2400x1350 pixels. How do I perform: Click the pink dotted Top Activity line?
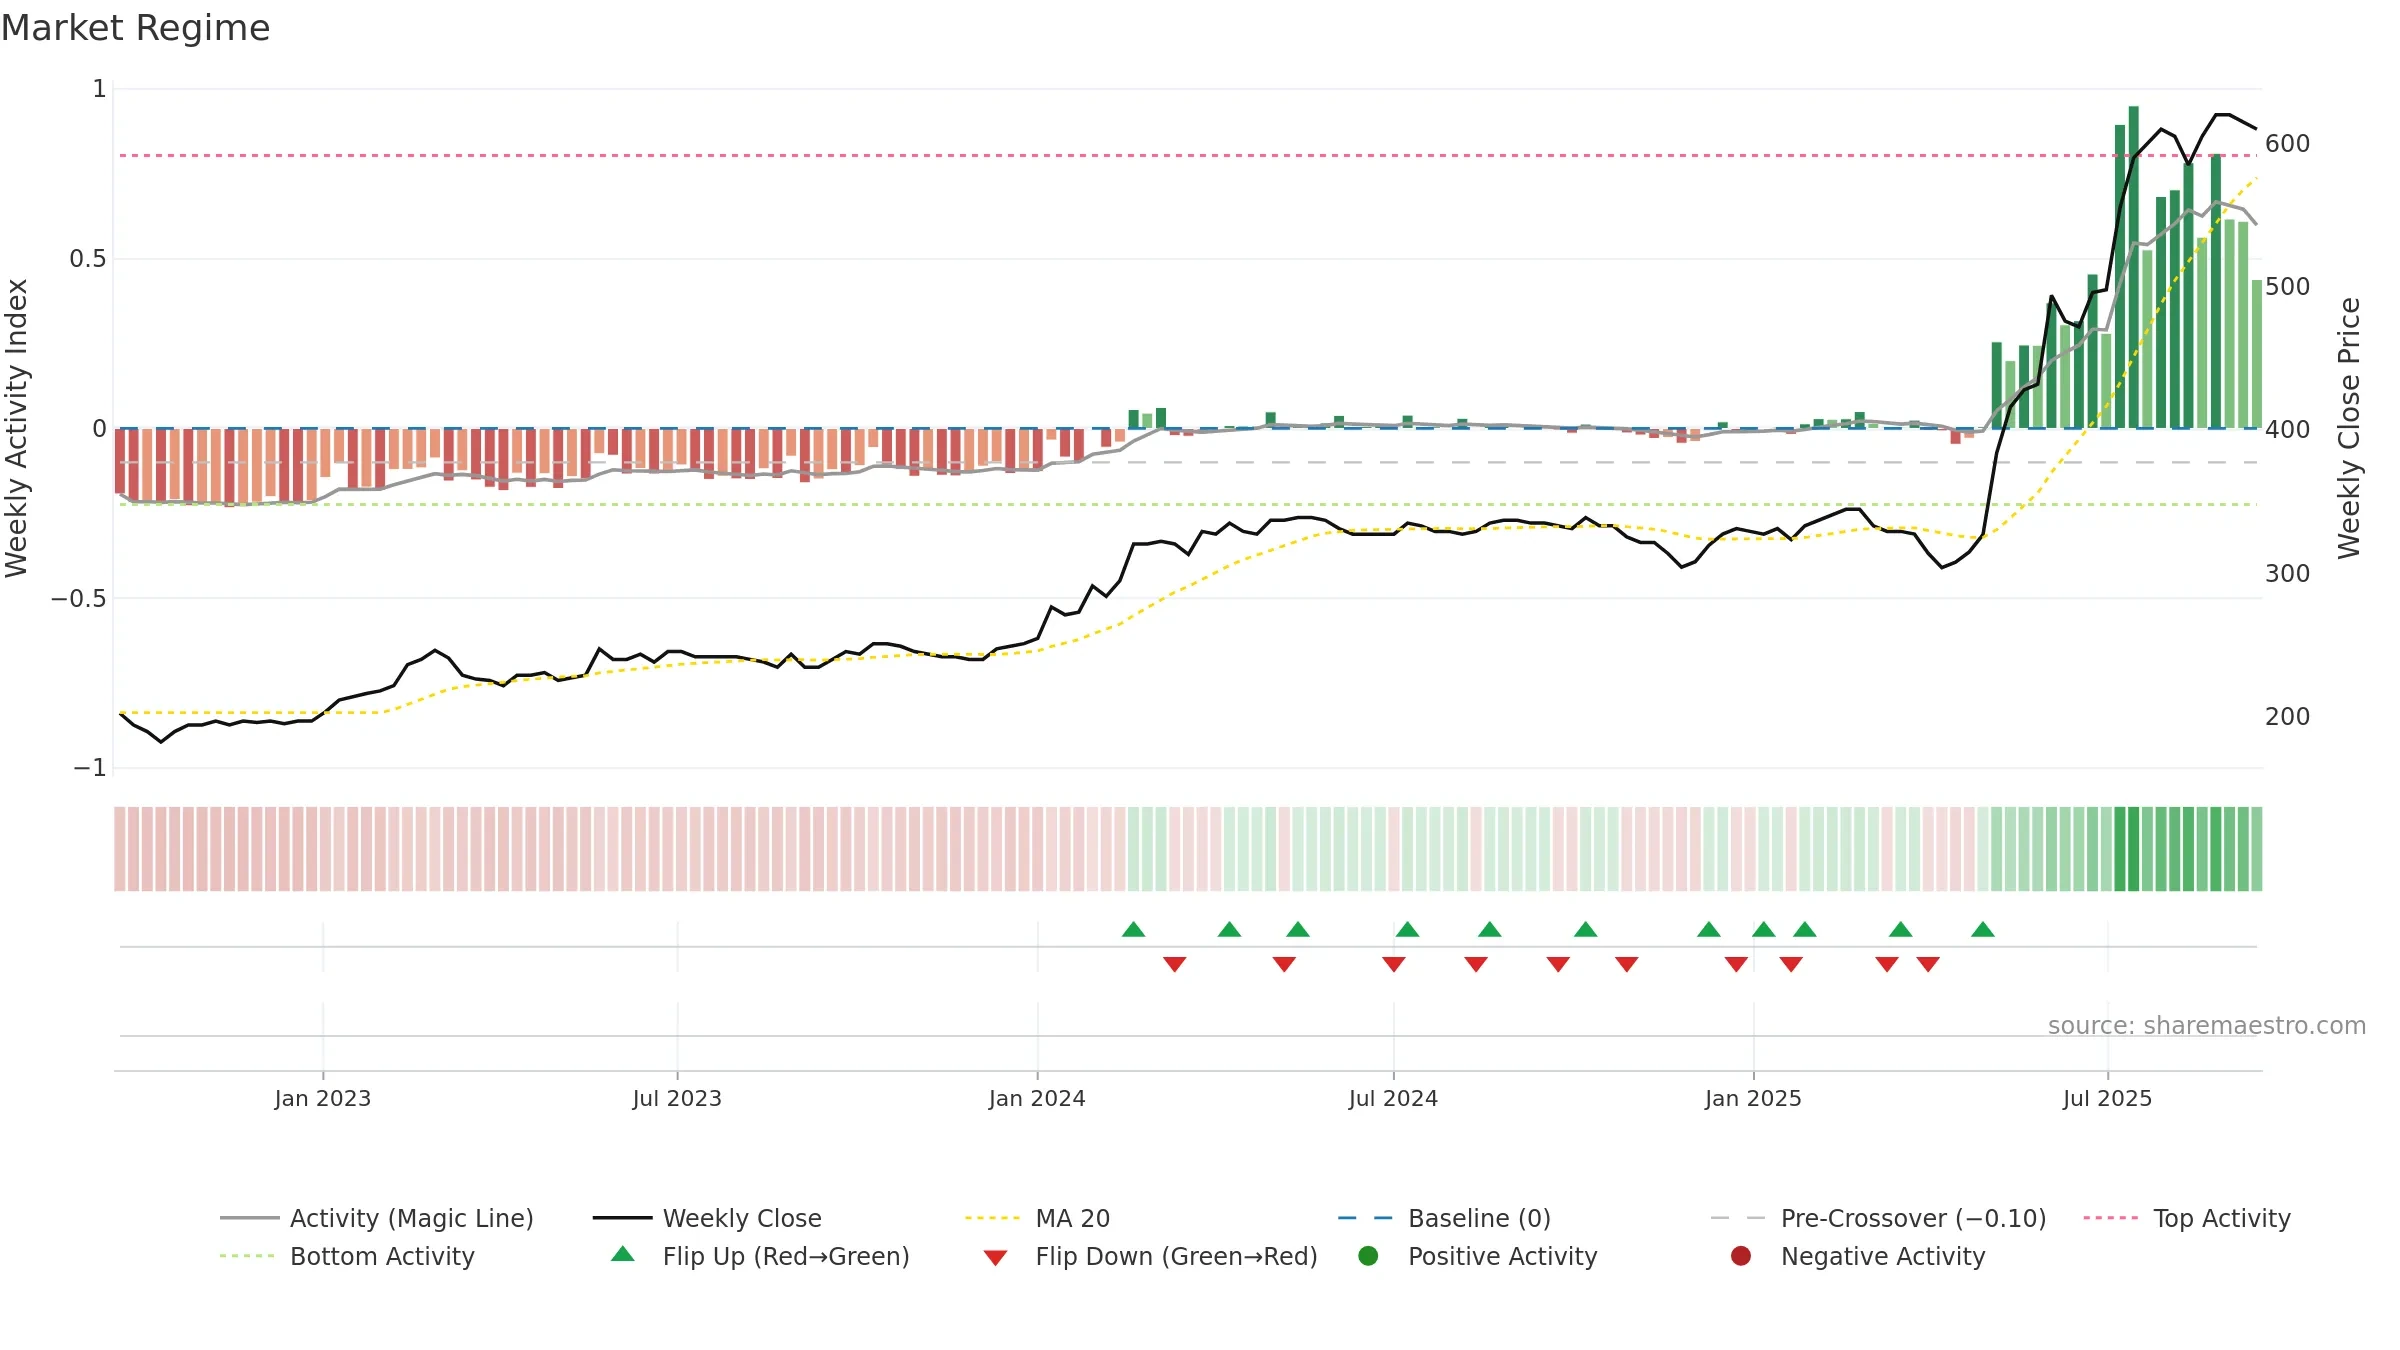1188,155
